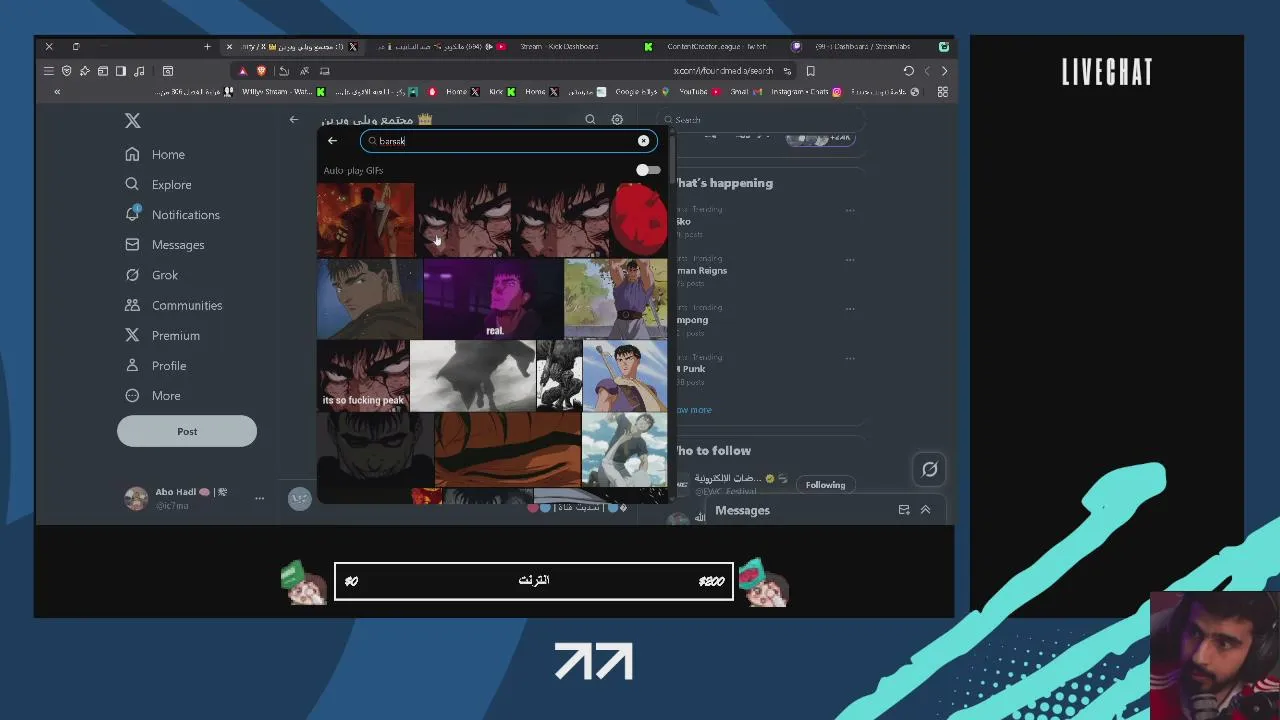
Task: Open the Kick bookmark
Action: (502, 92)
